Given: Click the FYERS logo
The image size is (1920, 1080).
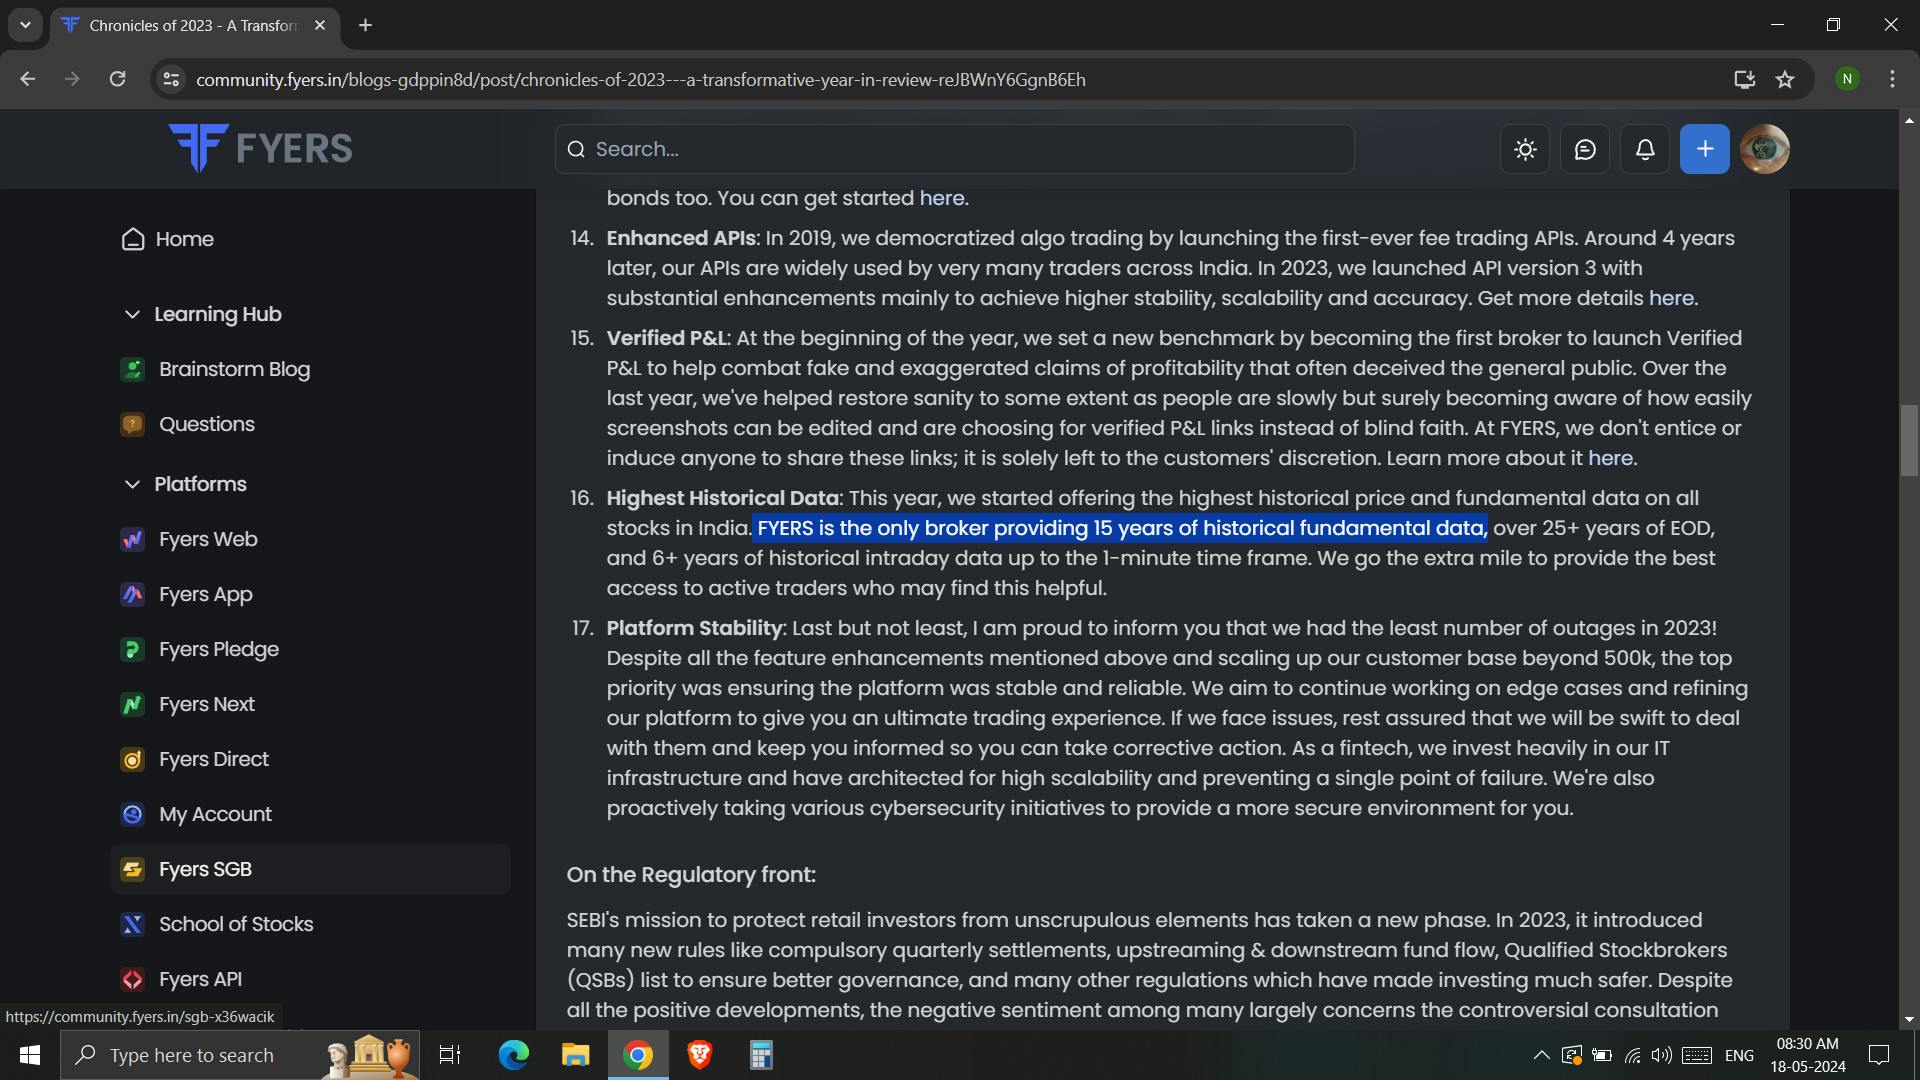Looking at the screenshot, I should pos(261,148).
